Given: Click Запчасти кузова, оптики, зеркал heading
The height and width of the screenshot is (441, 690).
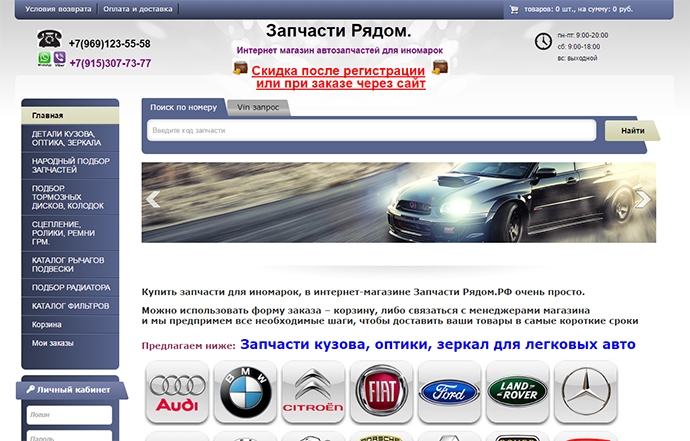Looking at the screenshot, I should (x=438, y=344).
